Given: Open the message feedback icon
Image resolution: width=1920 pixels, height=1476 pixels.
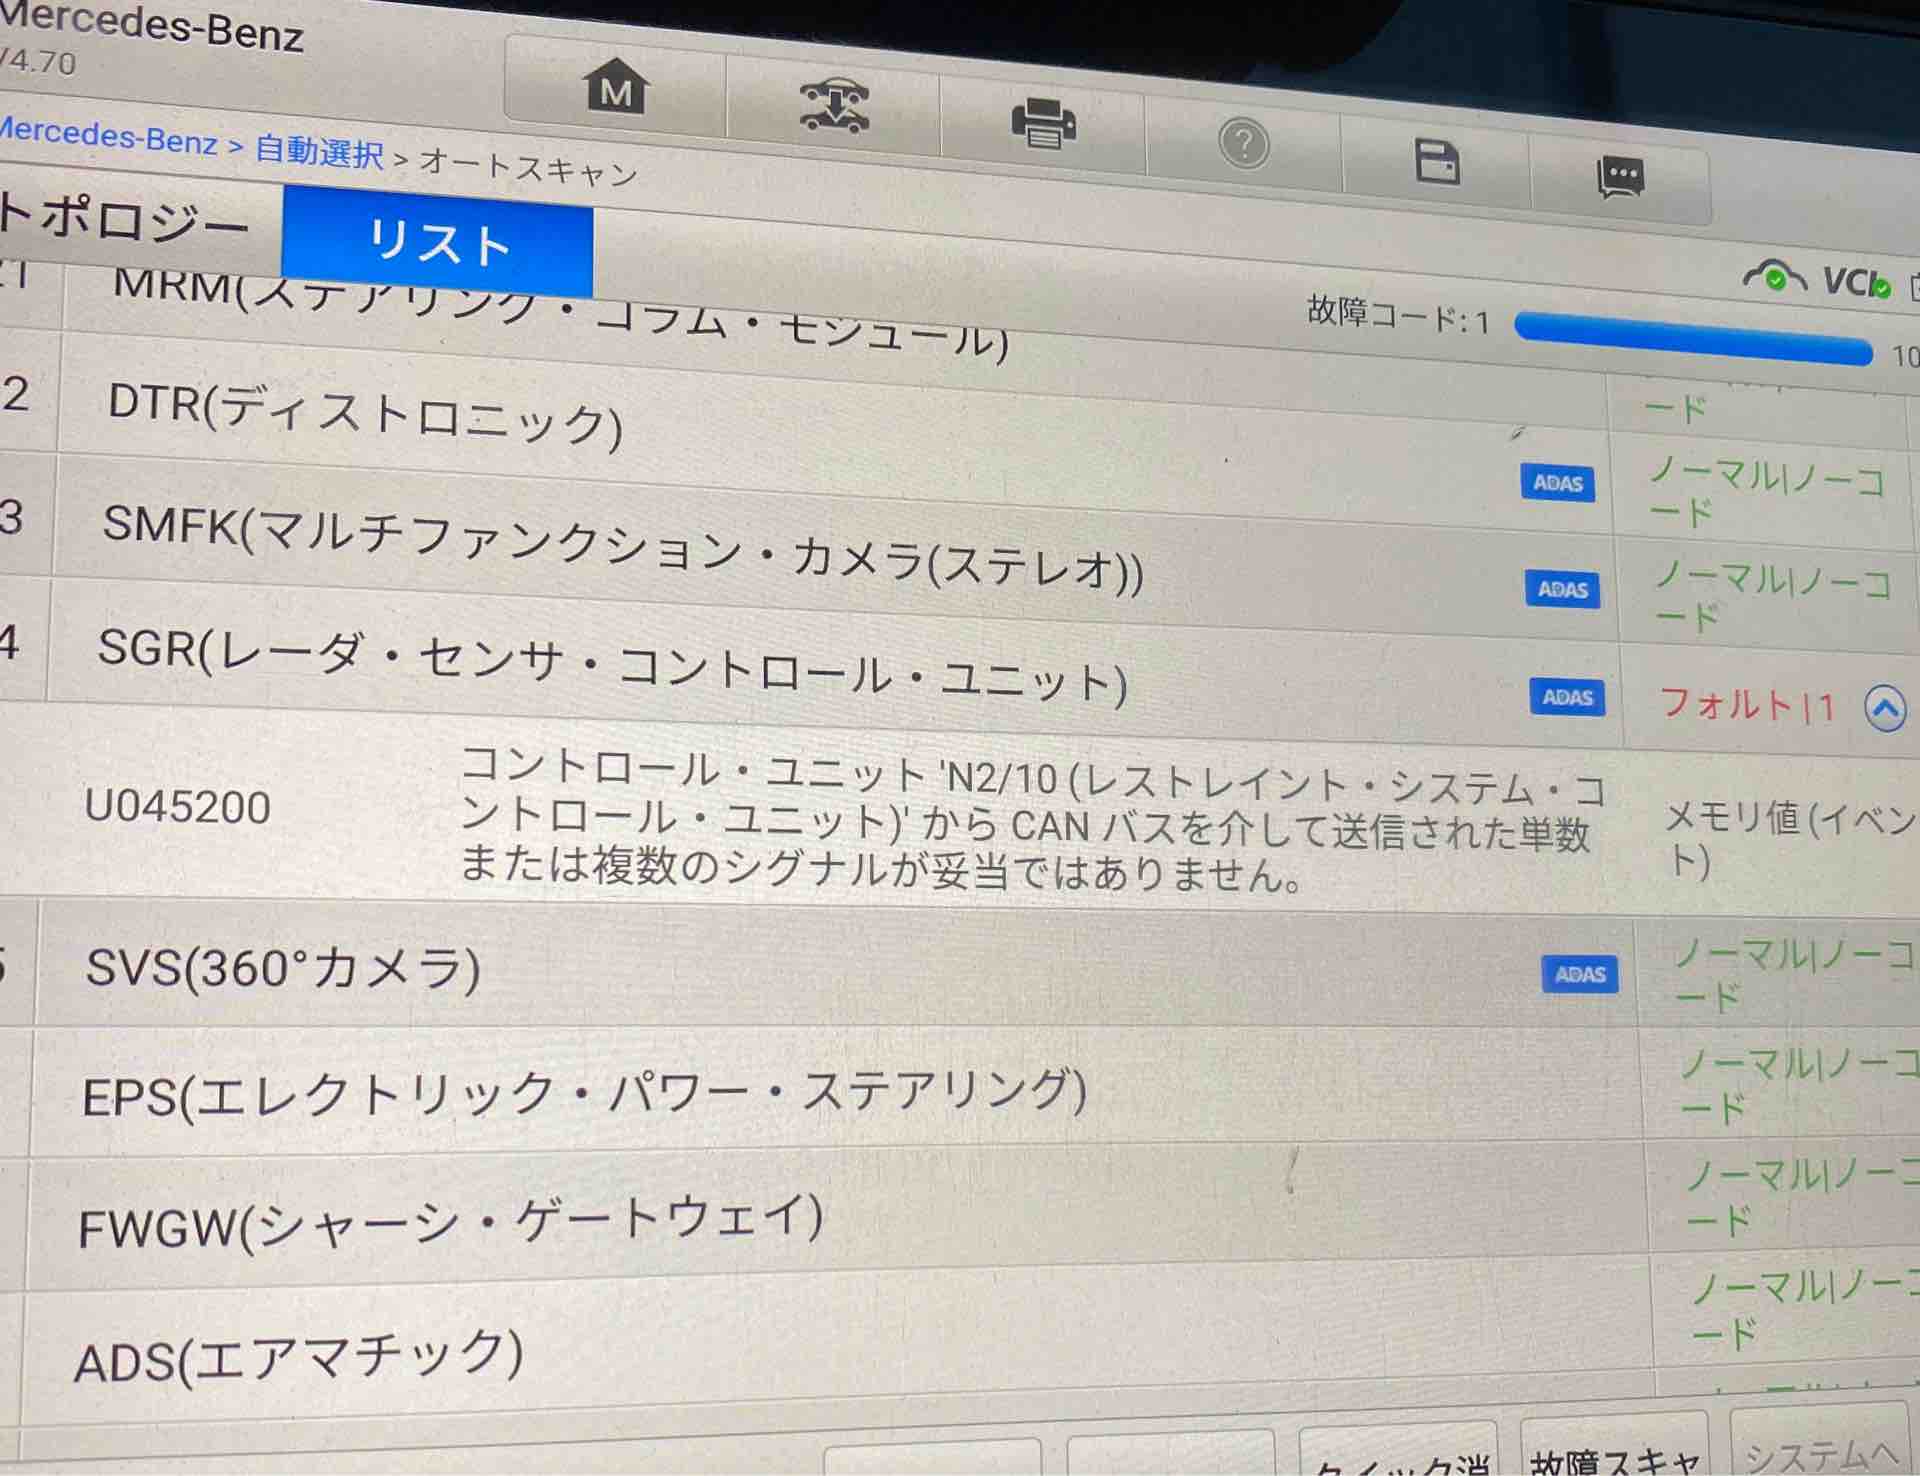Looking at the screenshot, I should [x=1620, y=177].
